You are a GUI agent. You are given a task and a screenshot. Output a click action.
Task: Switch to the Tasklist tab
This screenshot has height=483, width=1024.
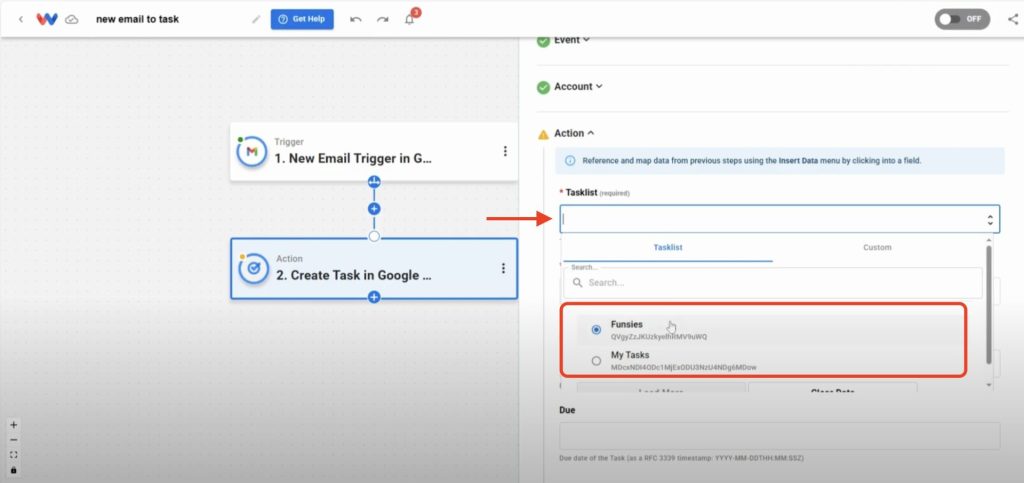[667, 247]
